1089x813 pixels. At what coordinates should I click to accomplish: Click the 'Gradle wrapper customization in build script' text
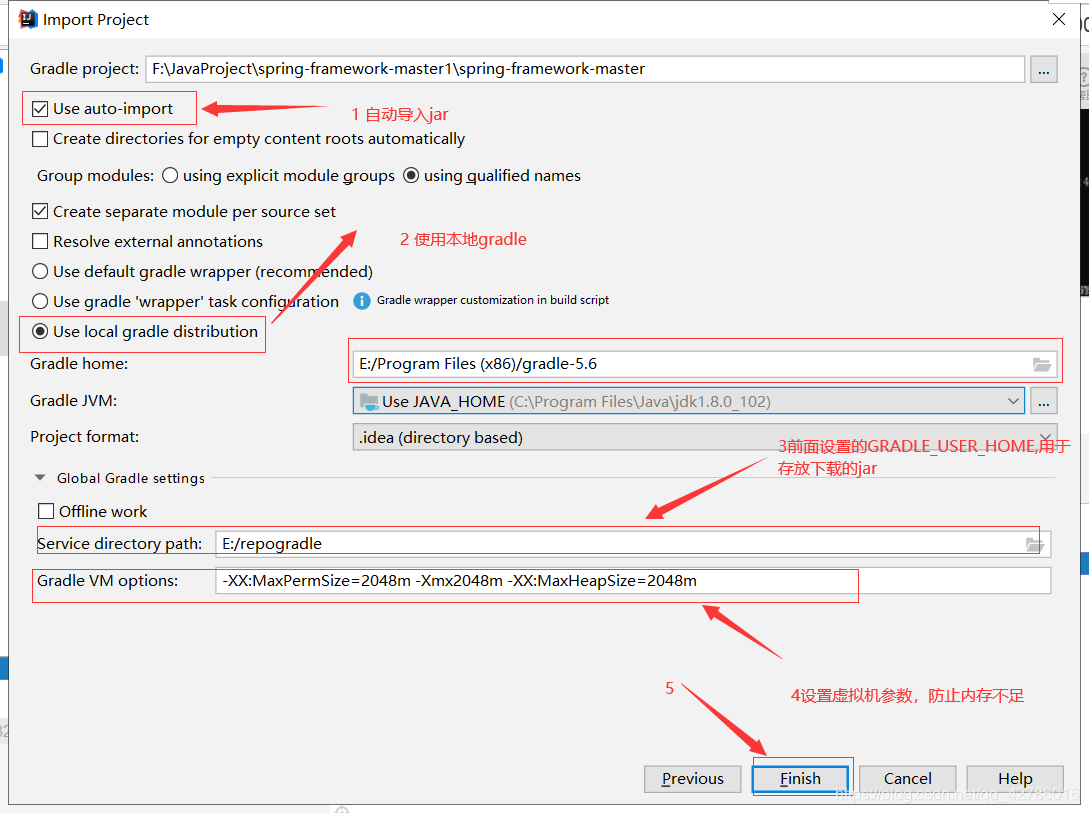pos(492,300)
